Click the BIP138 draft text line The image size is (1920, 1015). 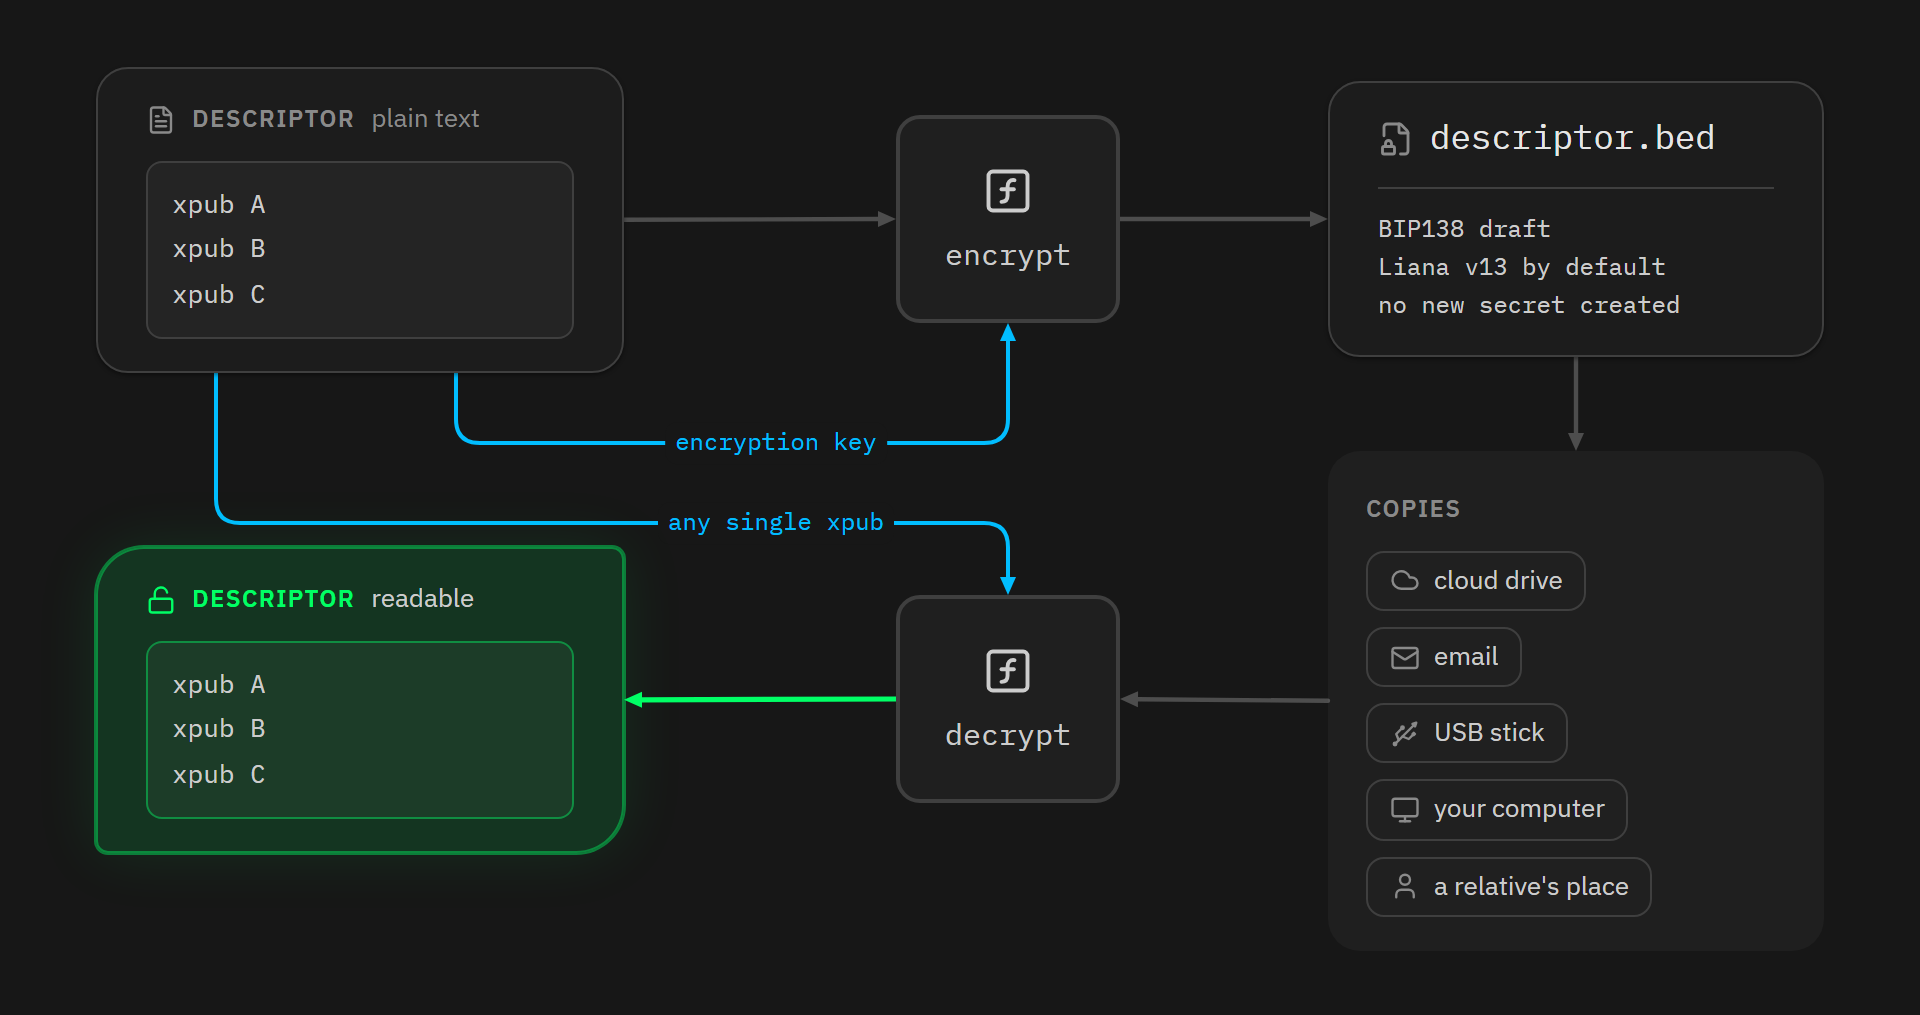[x=1464, y=229]
